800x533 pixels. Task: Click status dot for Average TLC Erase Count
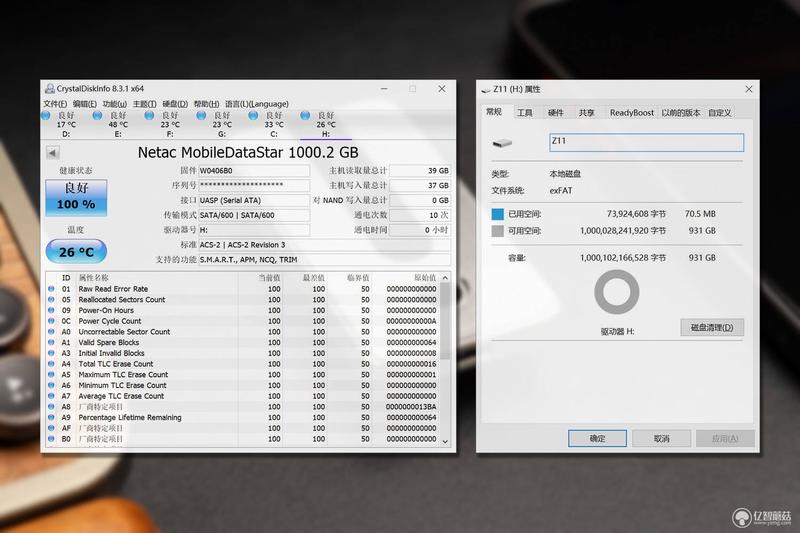coord(51,396)
